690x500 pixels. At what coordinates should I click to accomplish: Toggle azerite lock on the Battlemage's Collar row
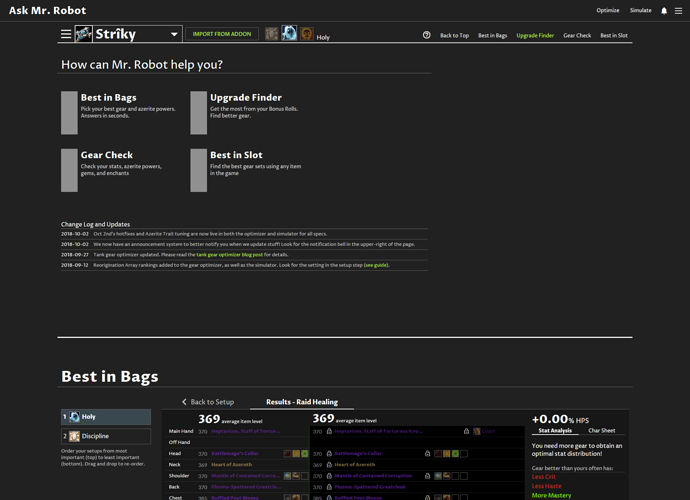[427, 454]
